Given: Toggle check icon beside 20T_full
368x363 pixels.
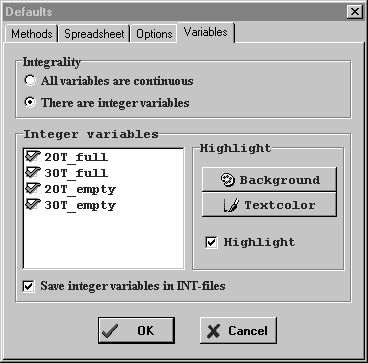Looking at the screenshot, I should (33, 156).
